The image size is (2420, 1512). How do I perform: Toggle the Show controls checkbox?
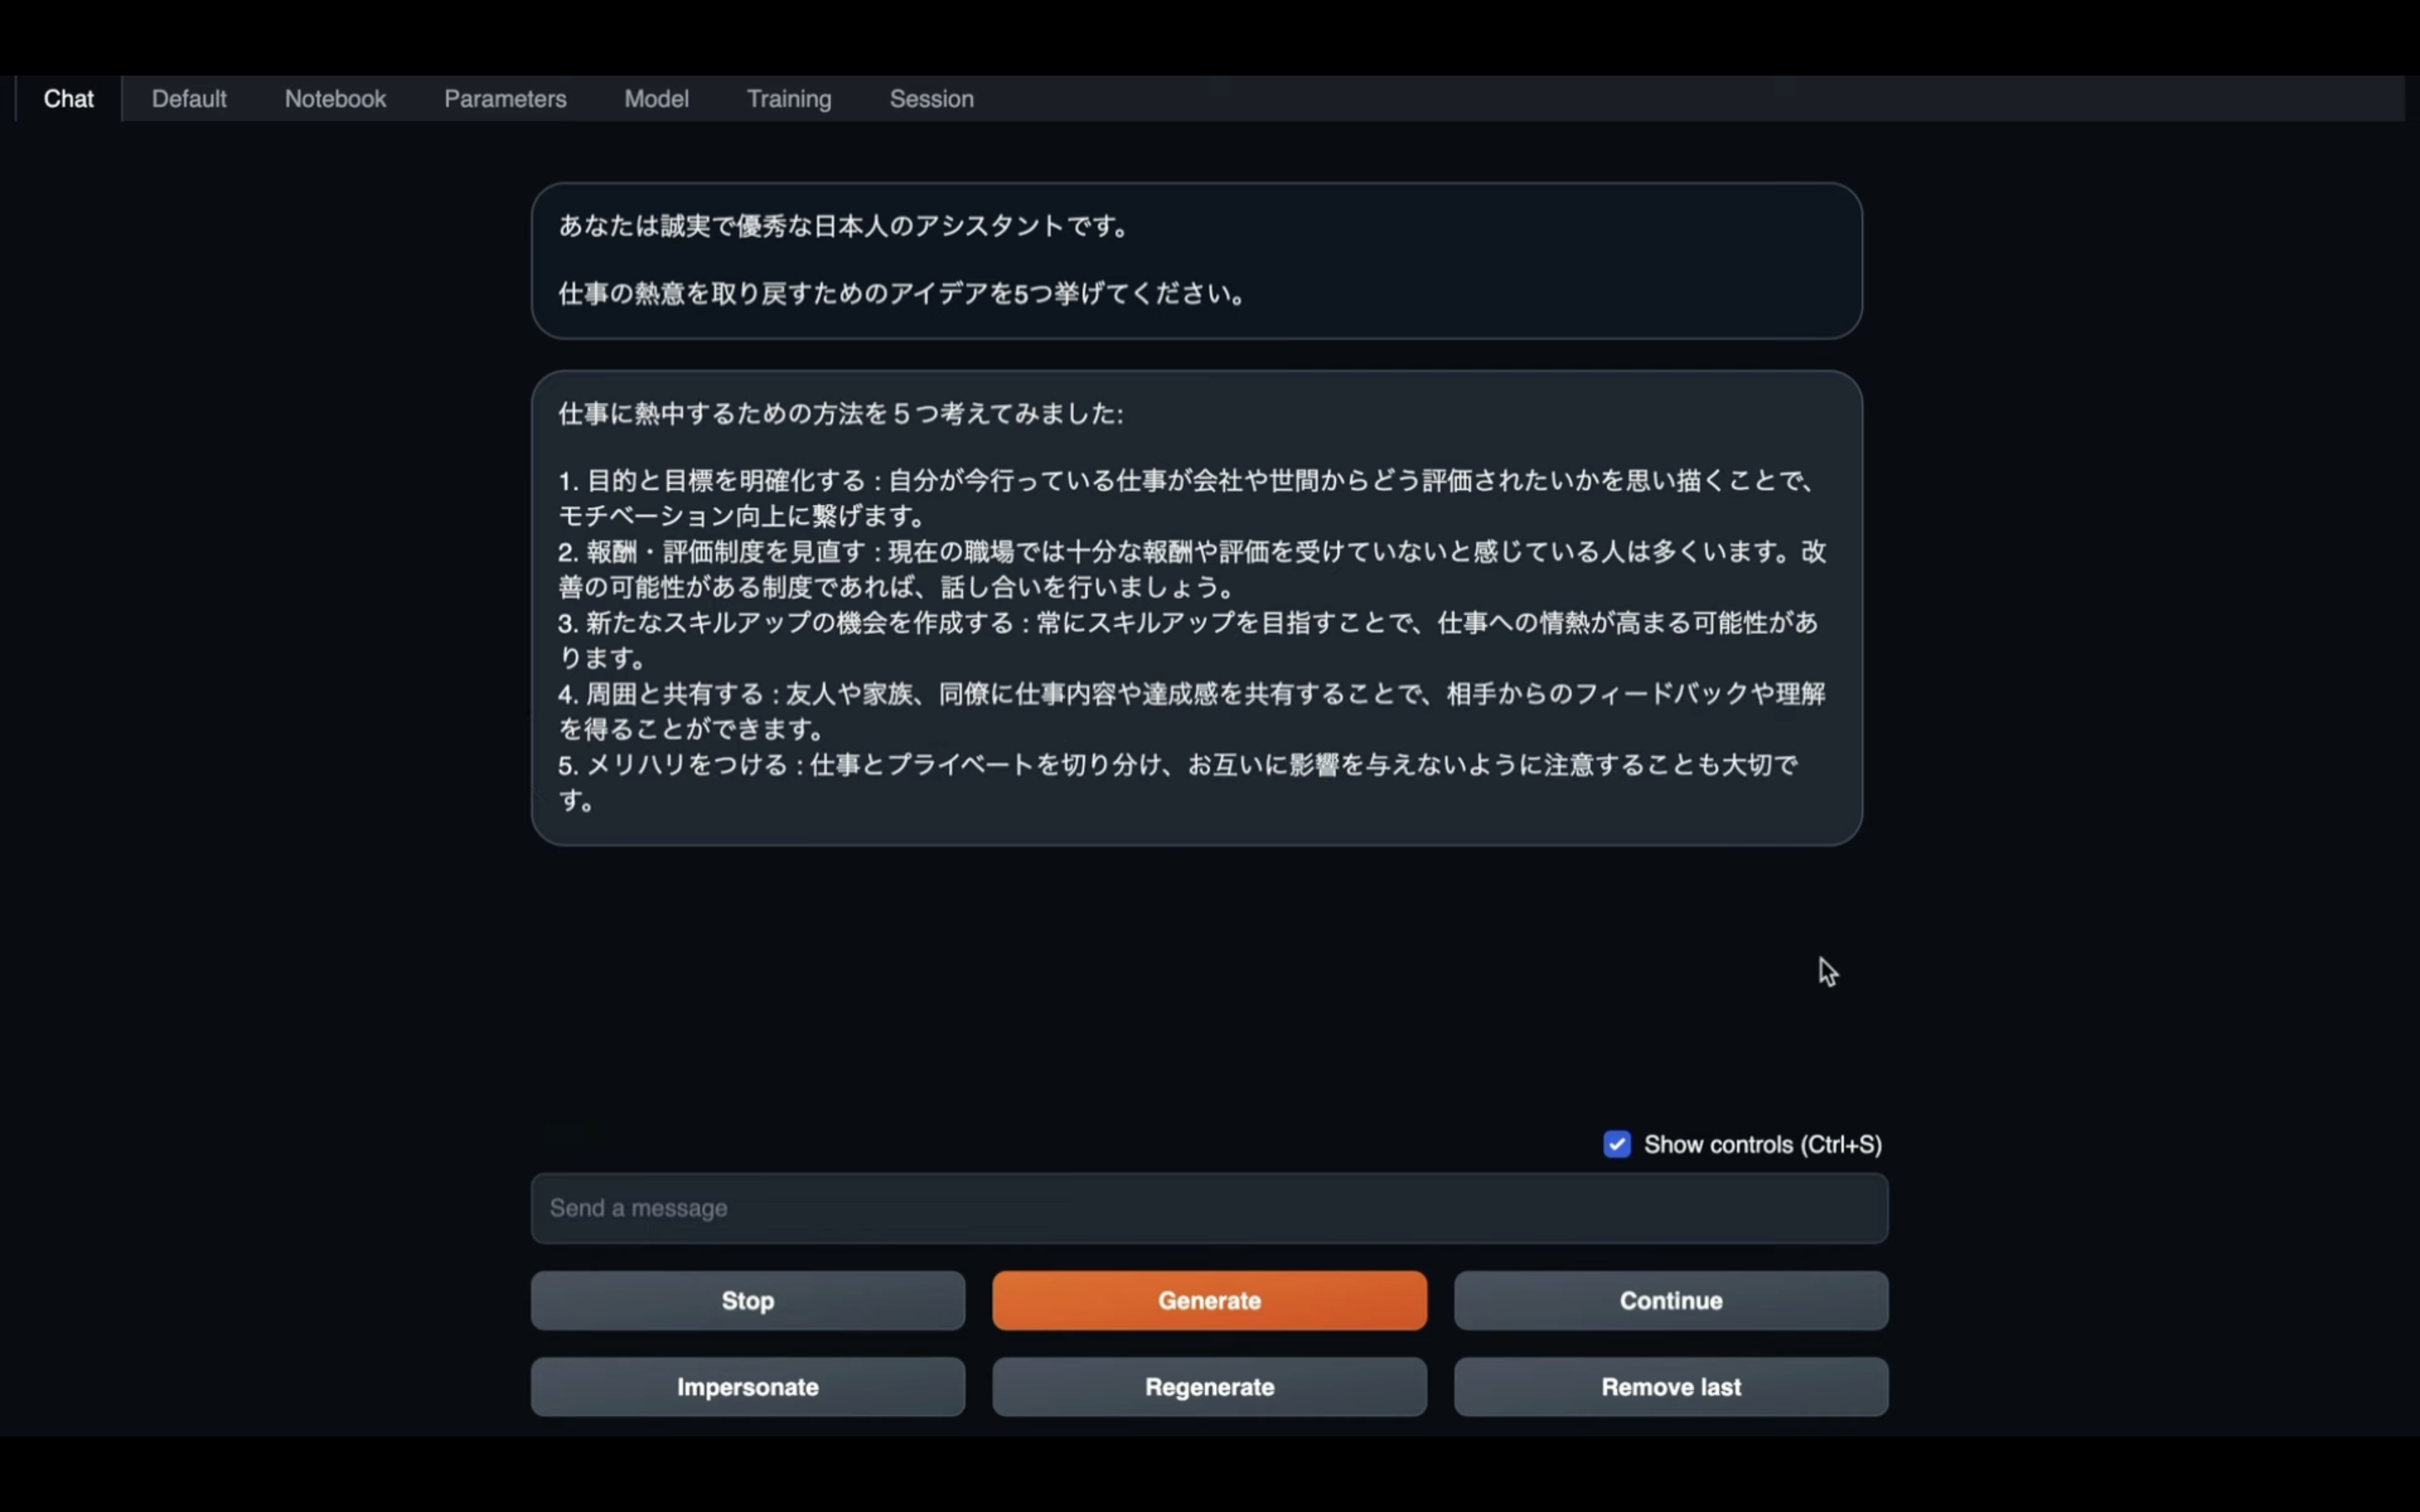1616,1144
